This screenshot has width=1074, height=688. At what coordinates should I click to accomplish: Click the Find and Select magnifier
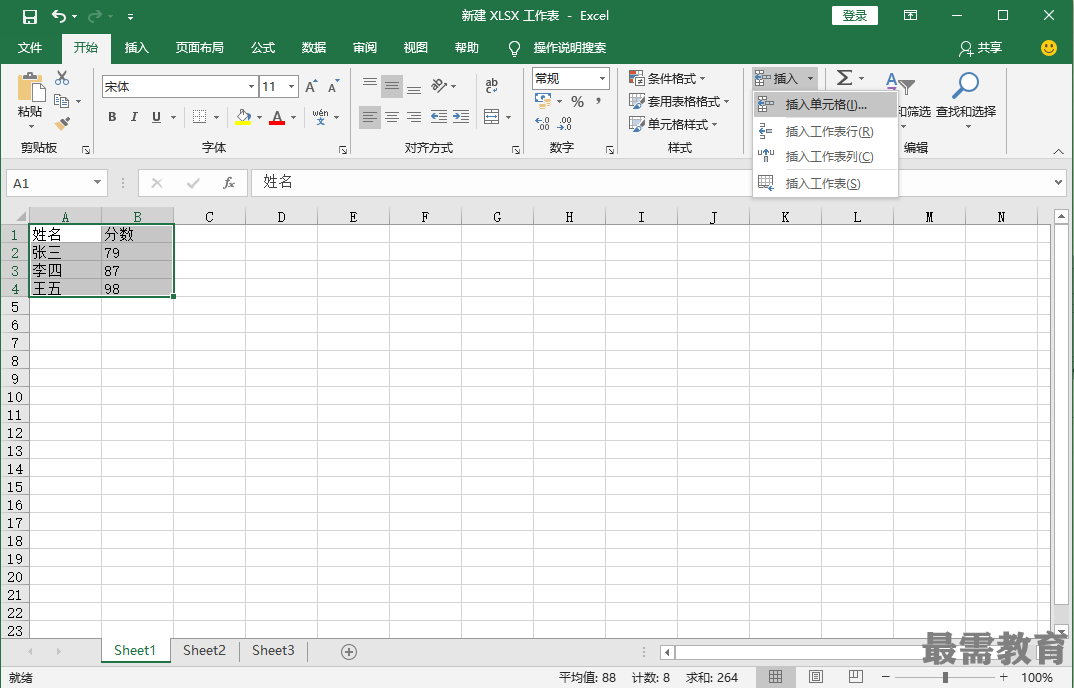click(966, 86)
